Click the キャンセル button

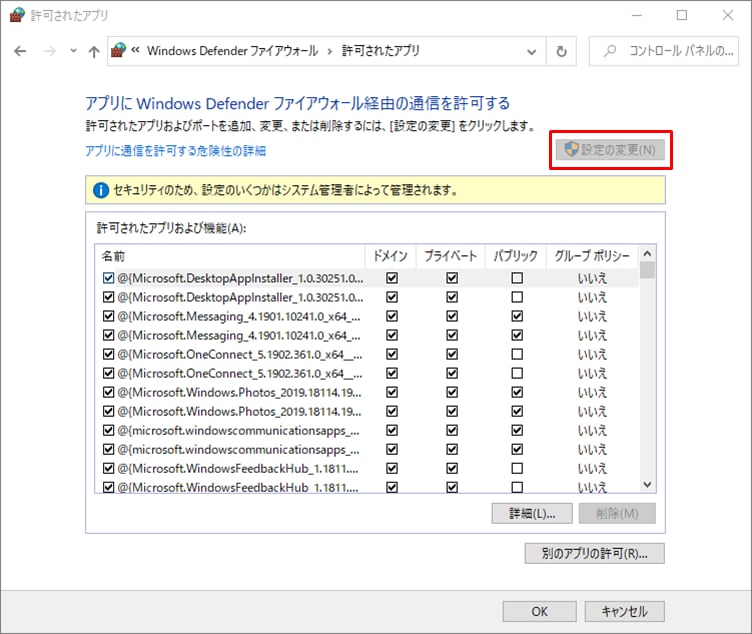click(624, 611)
